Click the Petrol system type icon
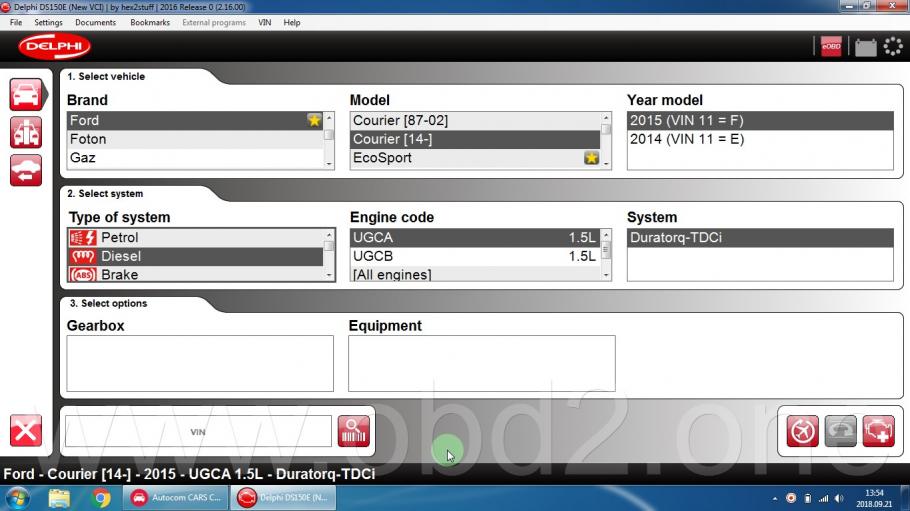This screenshot has width=910, height=511. pyautogui.click(x=83, y=237)
